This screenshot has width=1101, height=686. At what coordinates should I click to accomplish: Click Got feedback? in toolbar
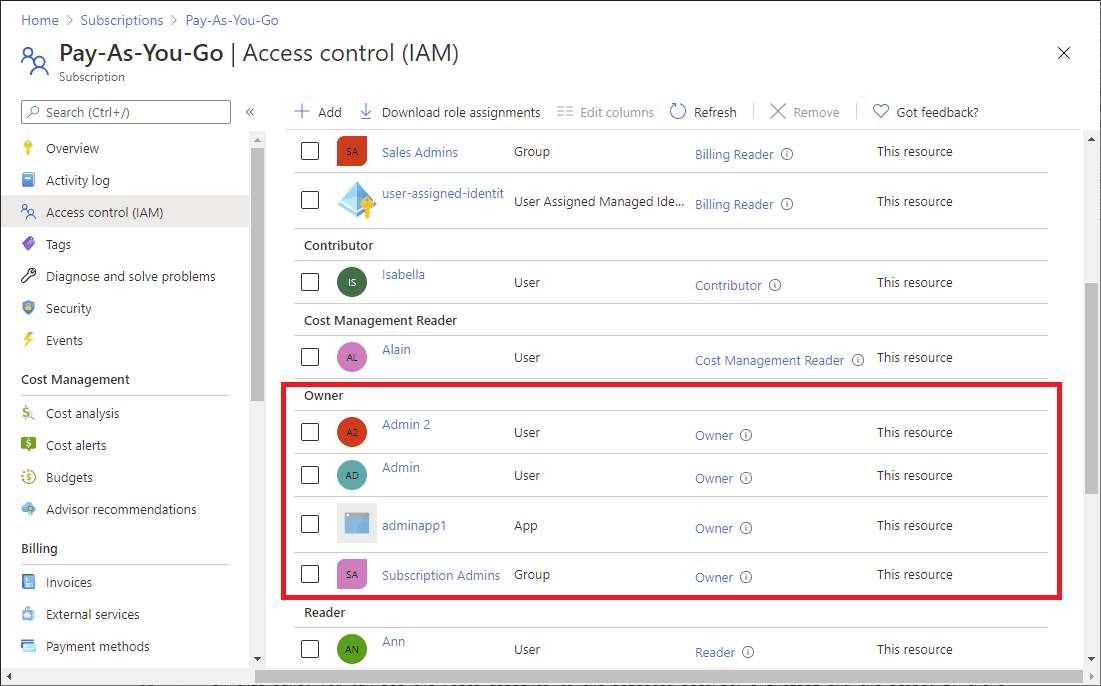pos(925,112)
